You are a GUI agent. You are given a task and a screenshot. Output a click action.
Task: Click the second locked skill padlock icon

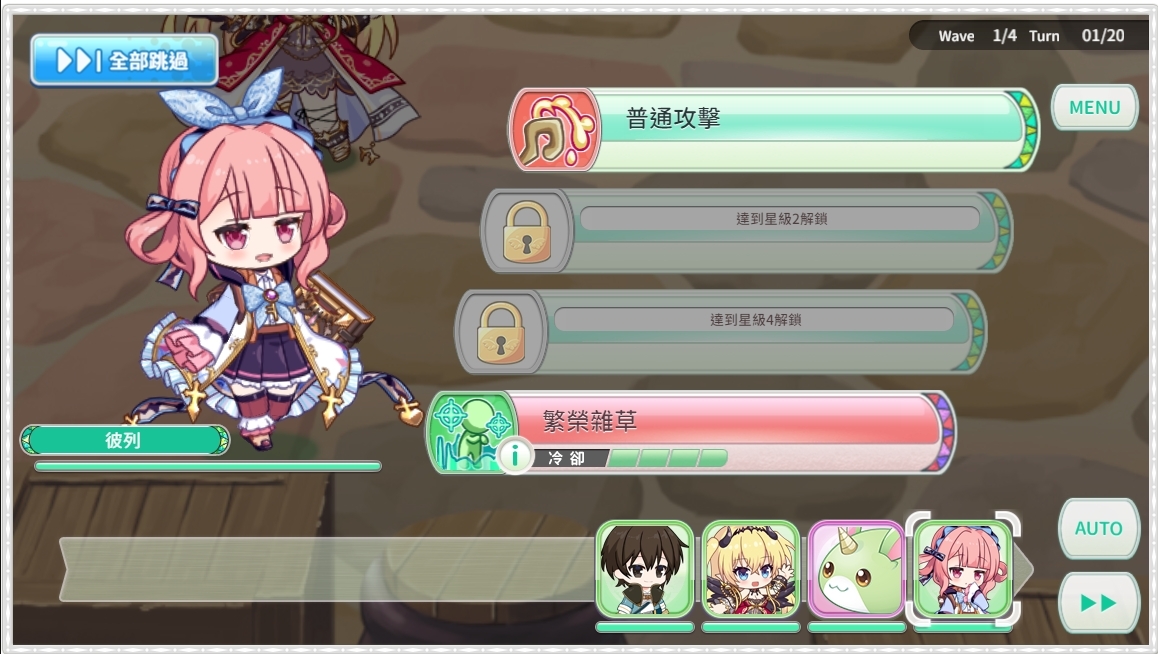[501, 332]
